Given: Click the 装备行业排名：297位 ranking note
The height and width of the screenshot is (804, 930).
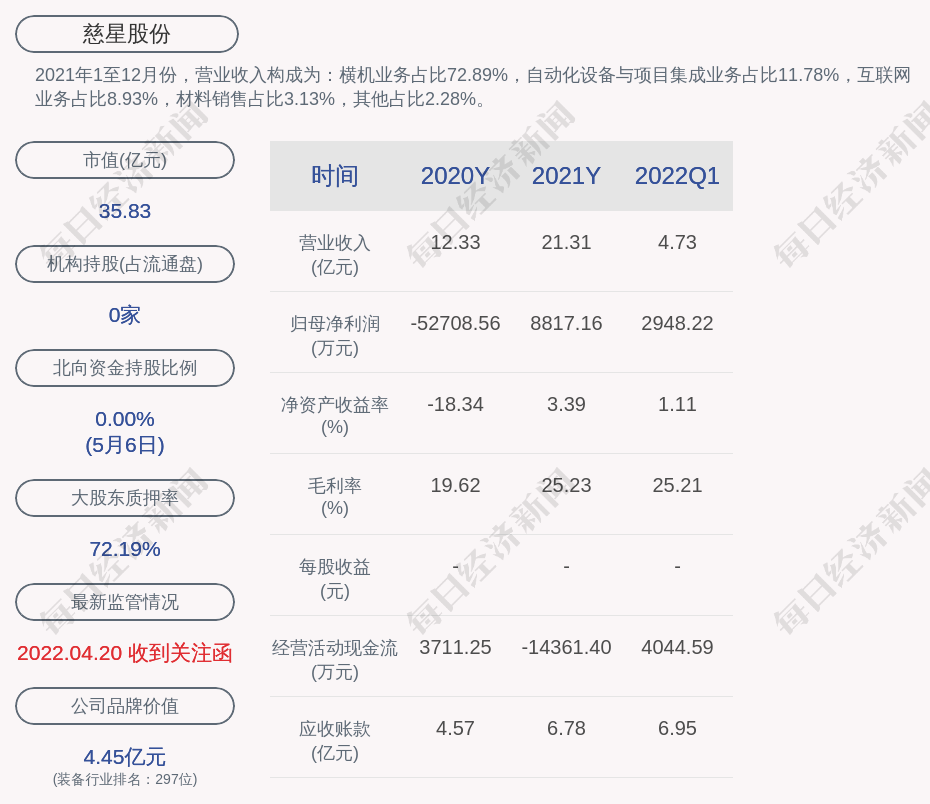Looking at the screenshot, I should [x=125, y=779].
